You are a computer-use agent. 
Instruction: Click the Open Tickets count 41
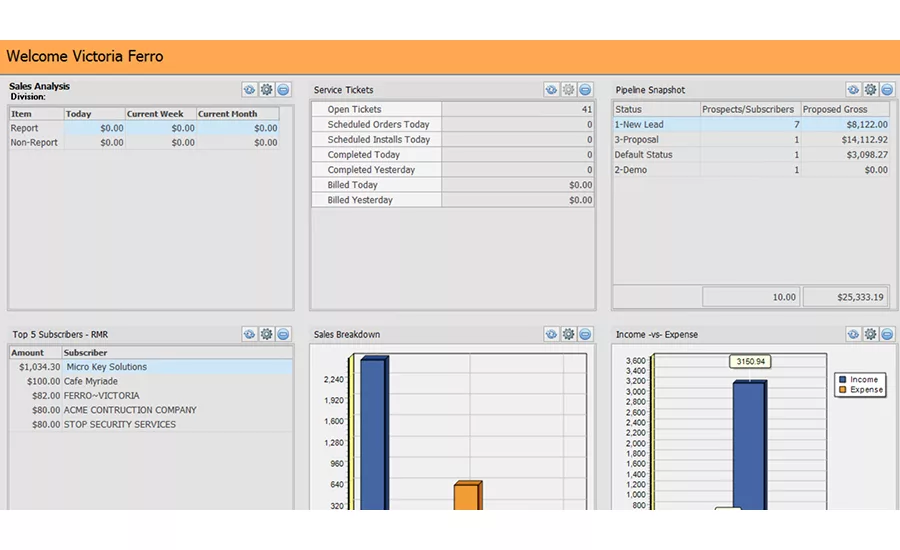pos(587,109)
